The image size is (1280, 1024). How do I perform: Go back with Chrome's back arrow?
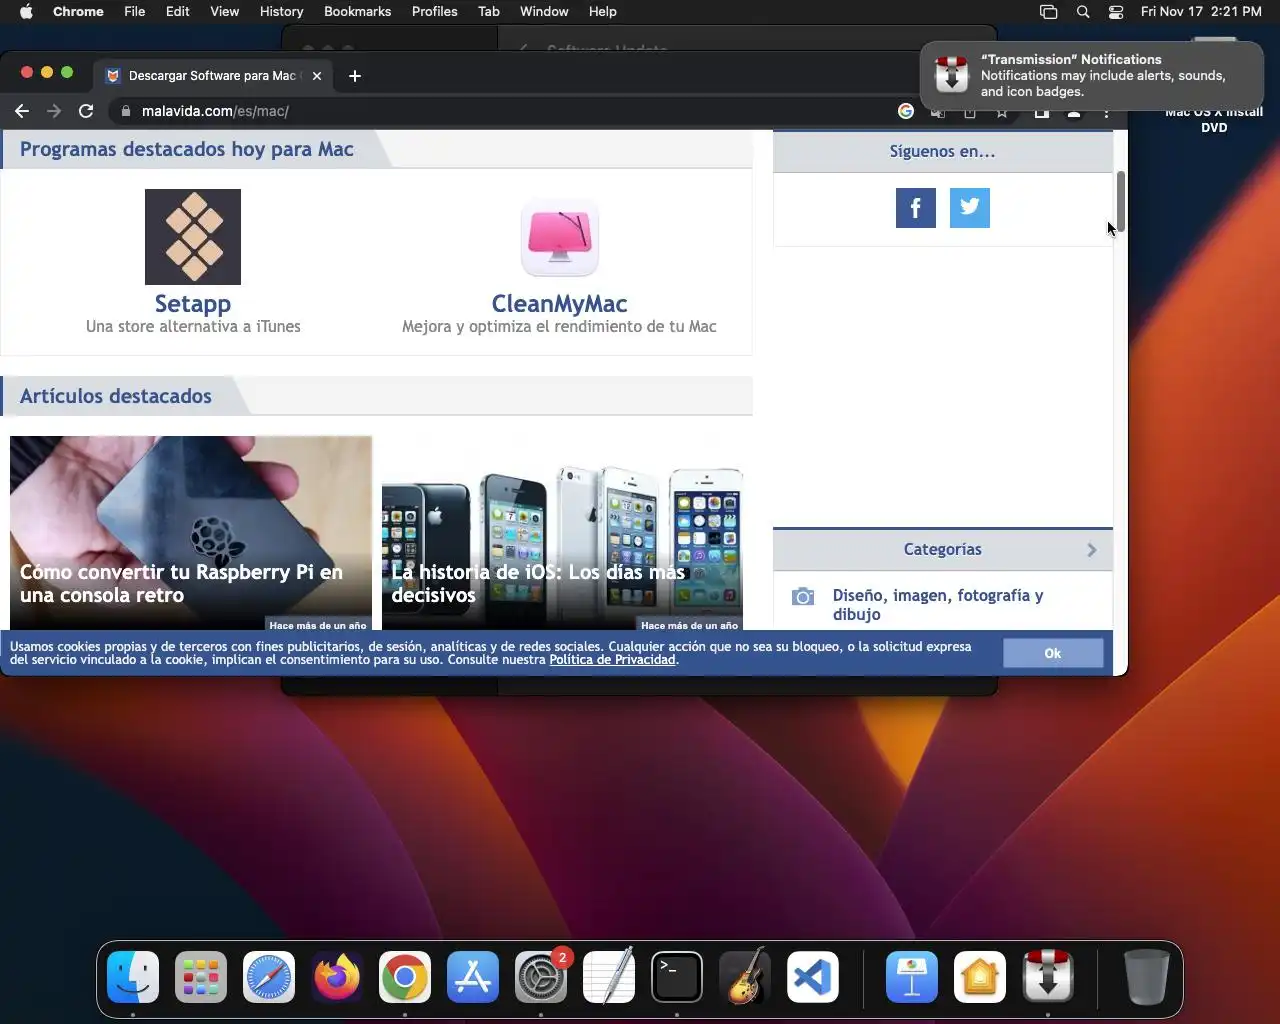tap(22, 111)
